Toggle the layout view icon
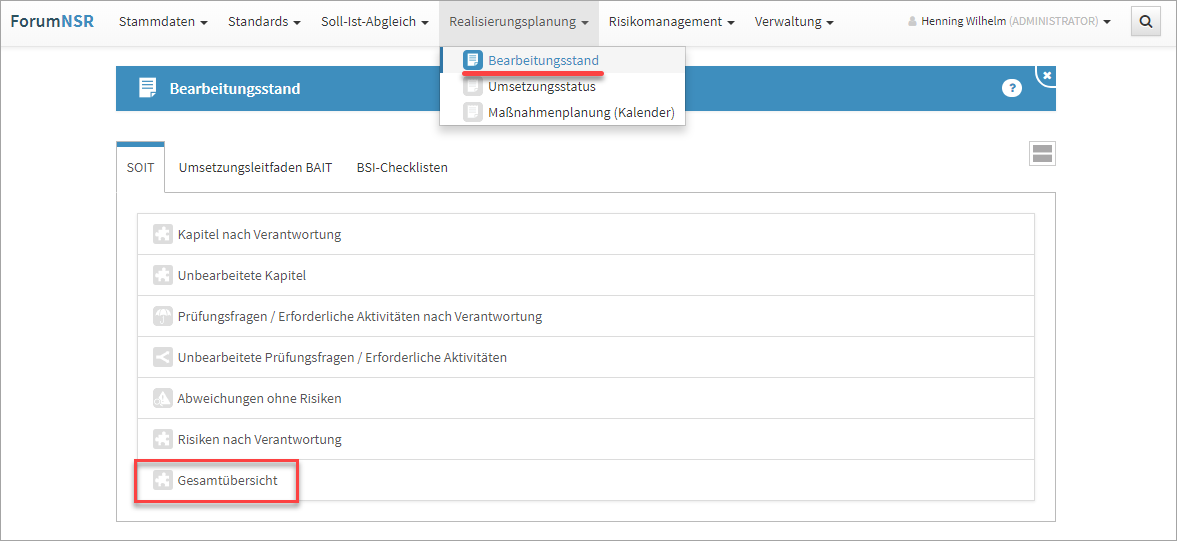1177x541 pixels. [1042, 153]
